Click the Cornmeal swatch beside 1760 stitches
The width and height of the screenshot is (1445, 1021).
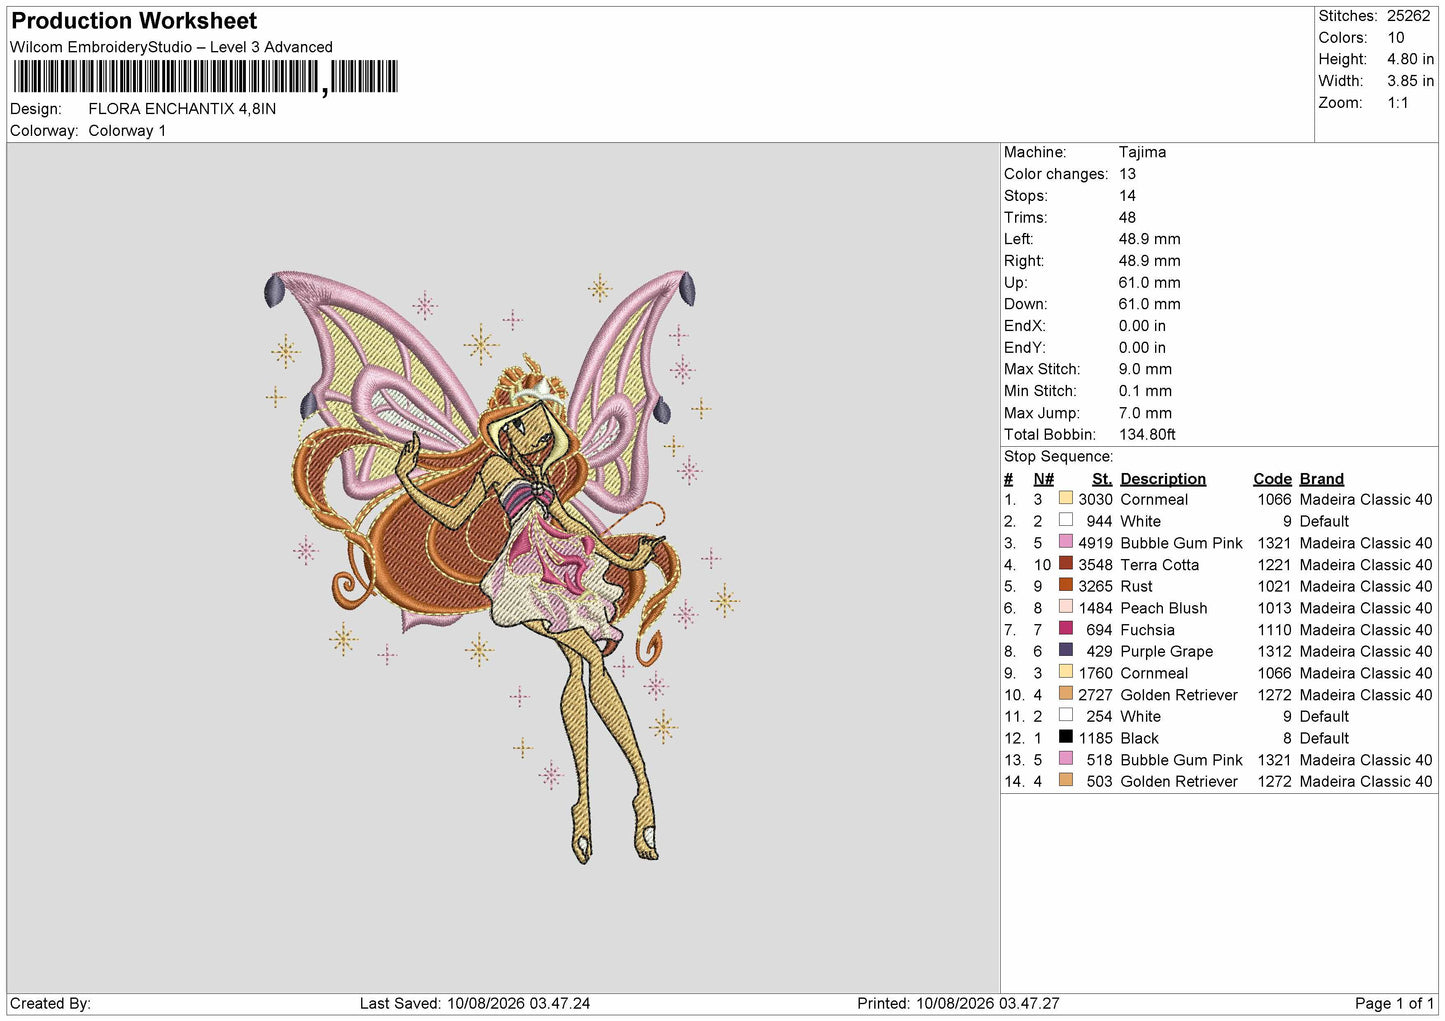[x=1066, y=672]
